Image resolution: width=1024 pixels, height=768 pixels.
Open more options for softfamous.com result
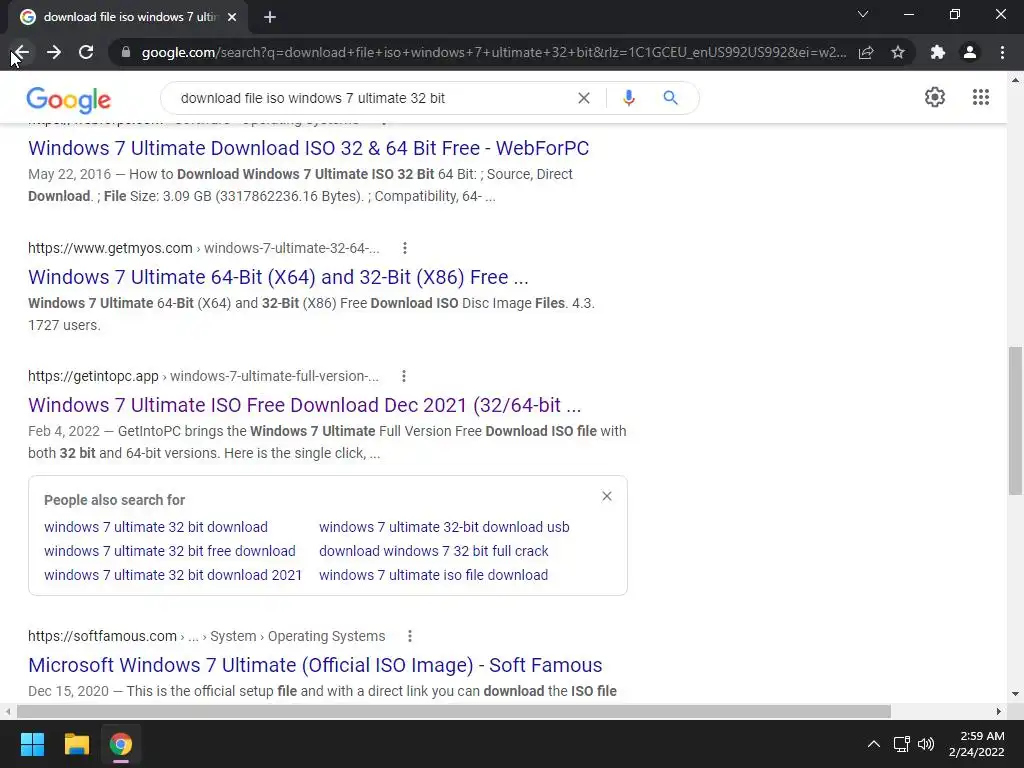click(409, 636)
